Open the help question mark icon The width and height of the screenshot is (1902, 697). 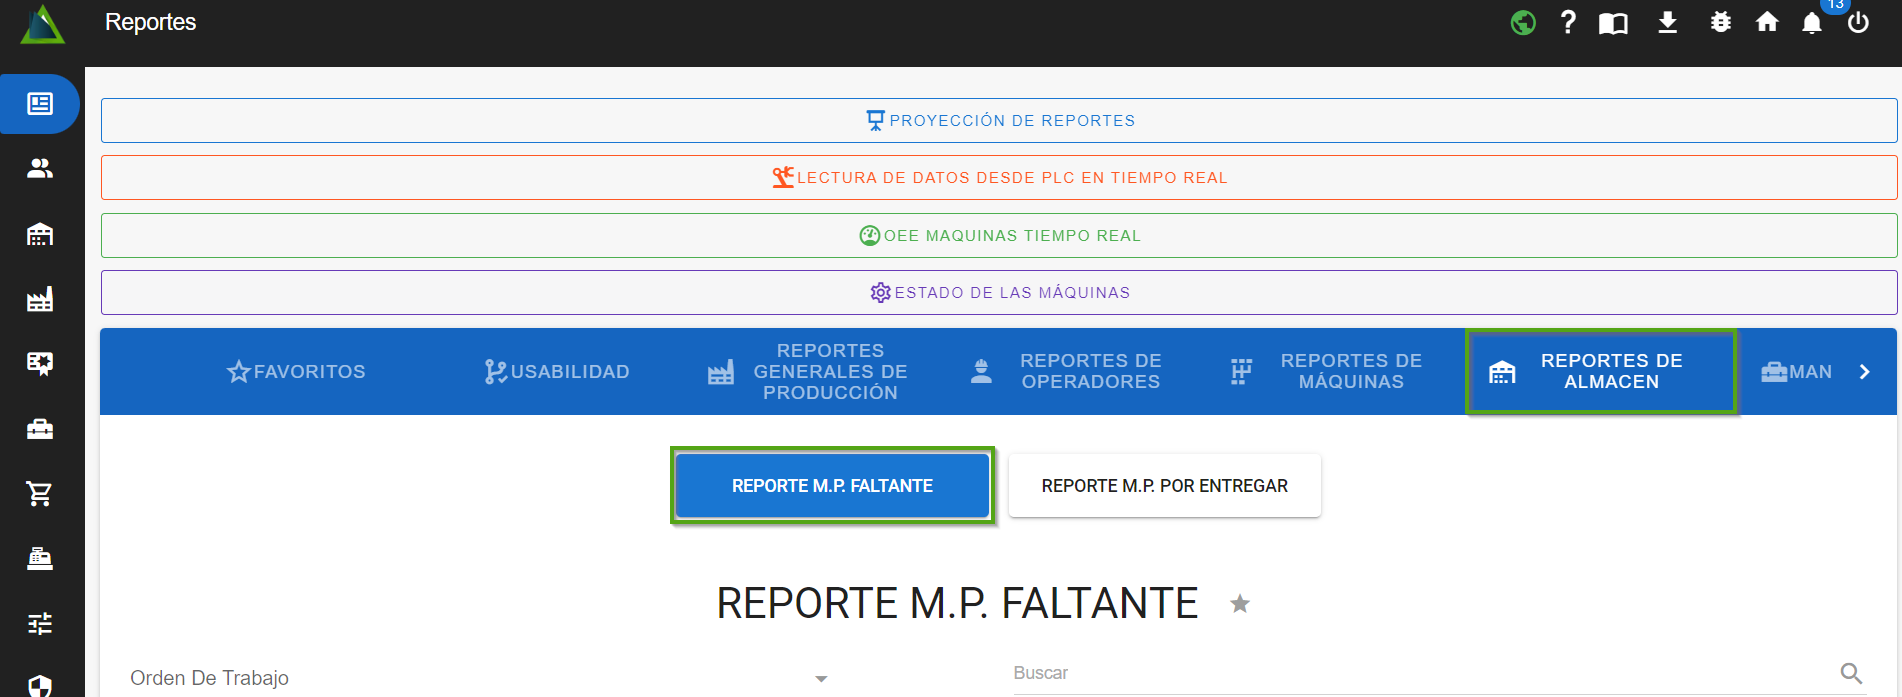click(1567, 22)
